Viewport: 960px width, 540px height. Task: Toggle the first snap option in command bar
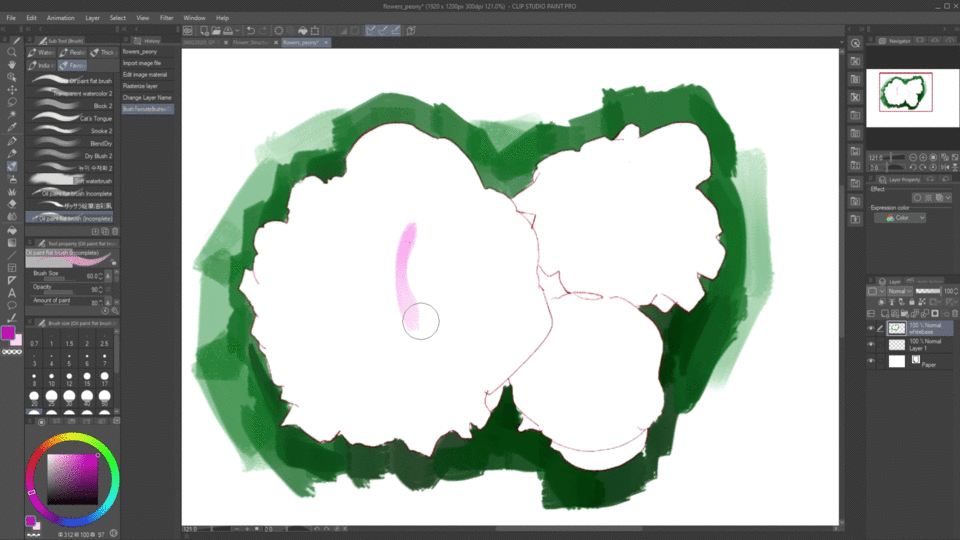click(x=370, y=30)
